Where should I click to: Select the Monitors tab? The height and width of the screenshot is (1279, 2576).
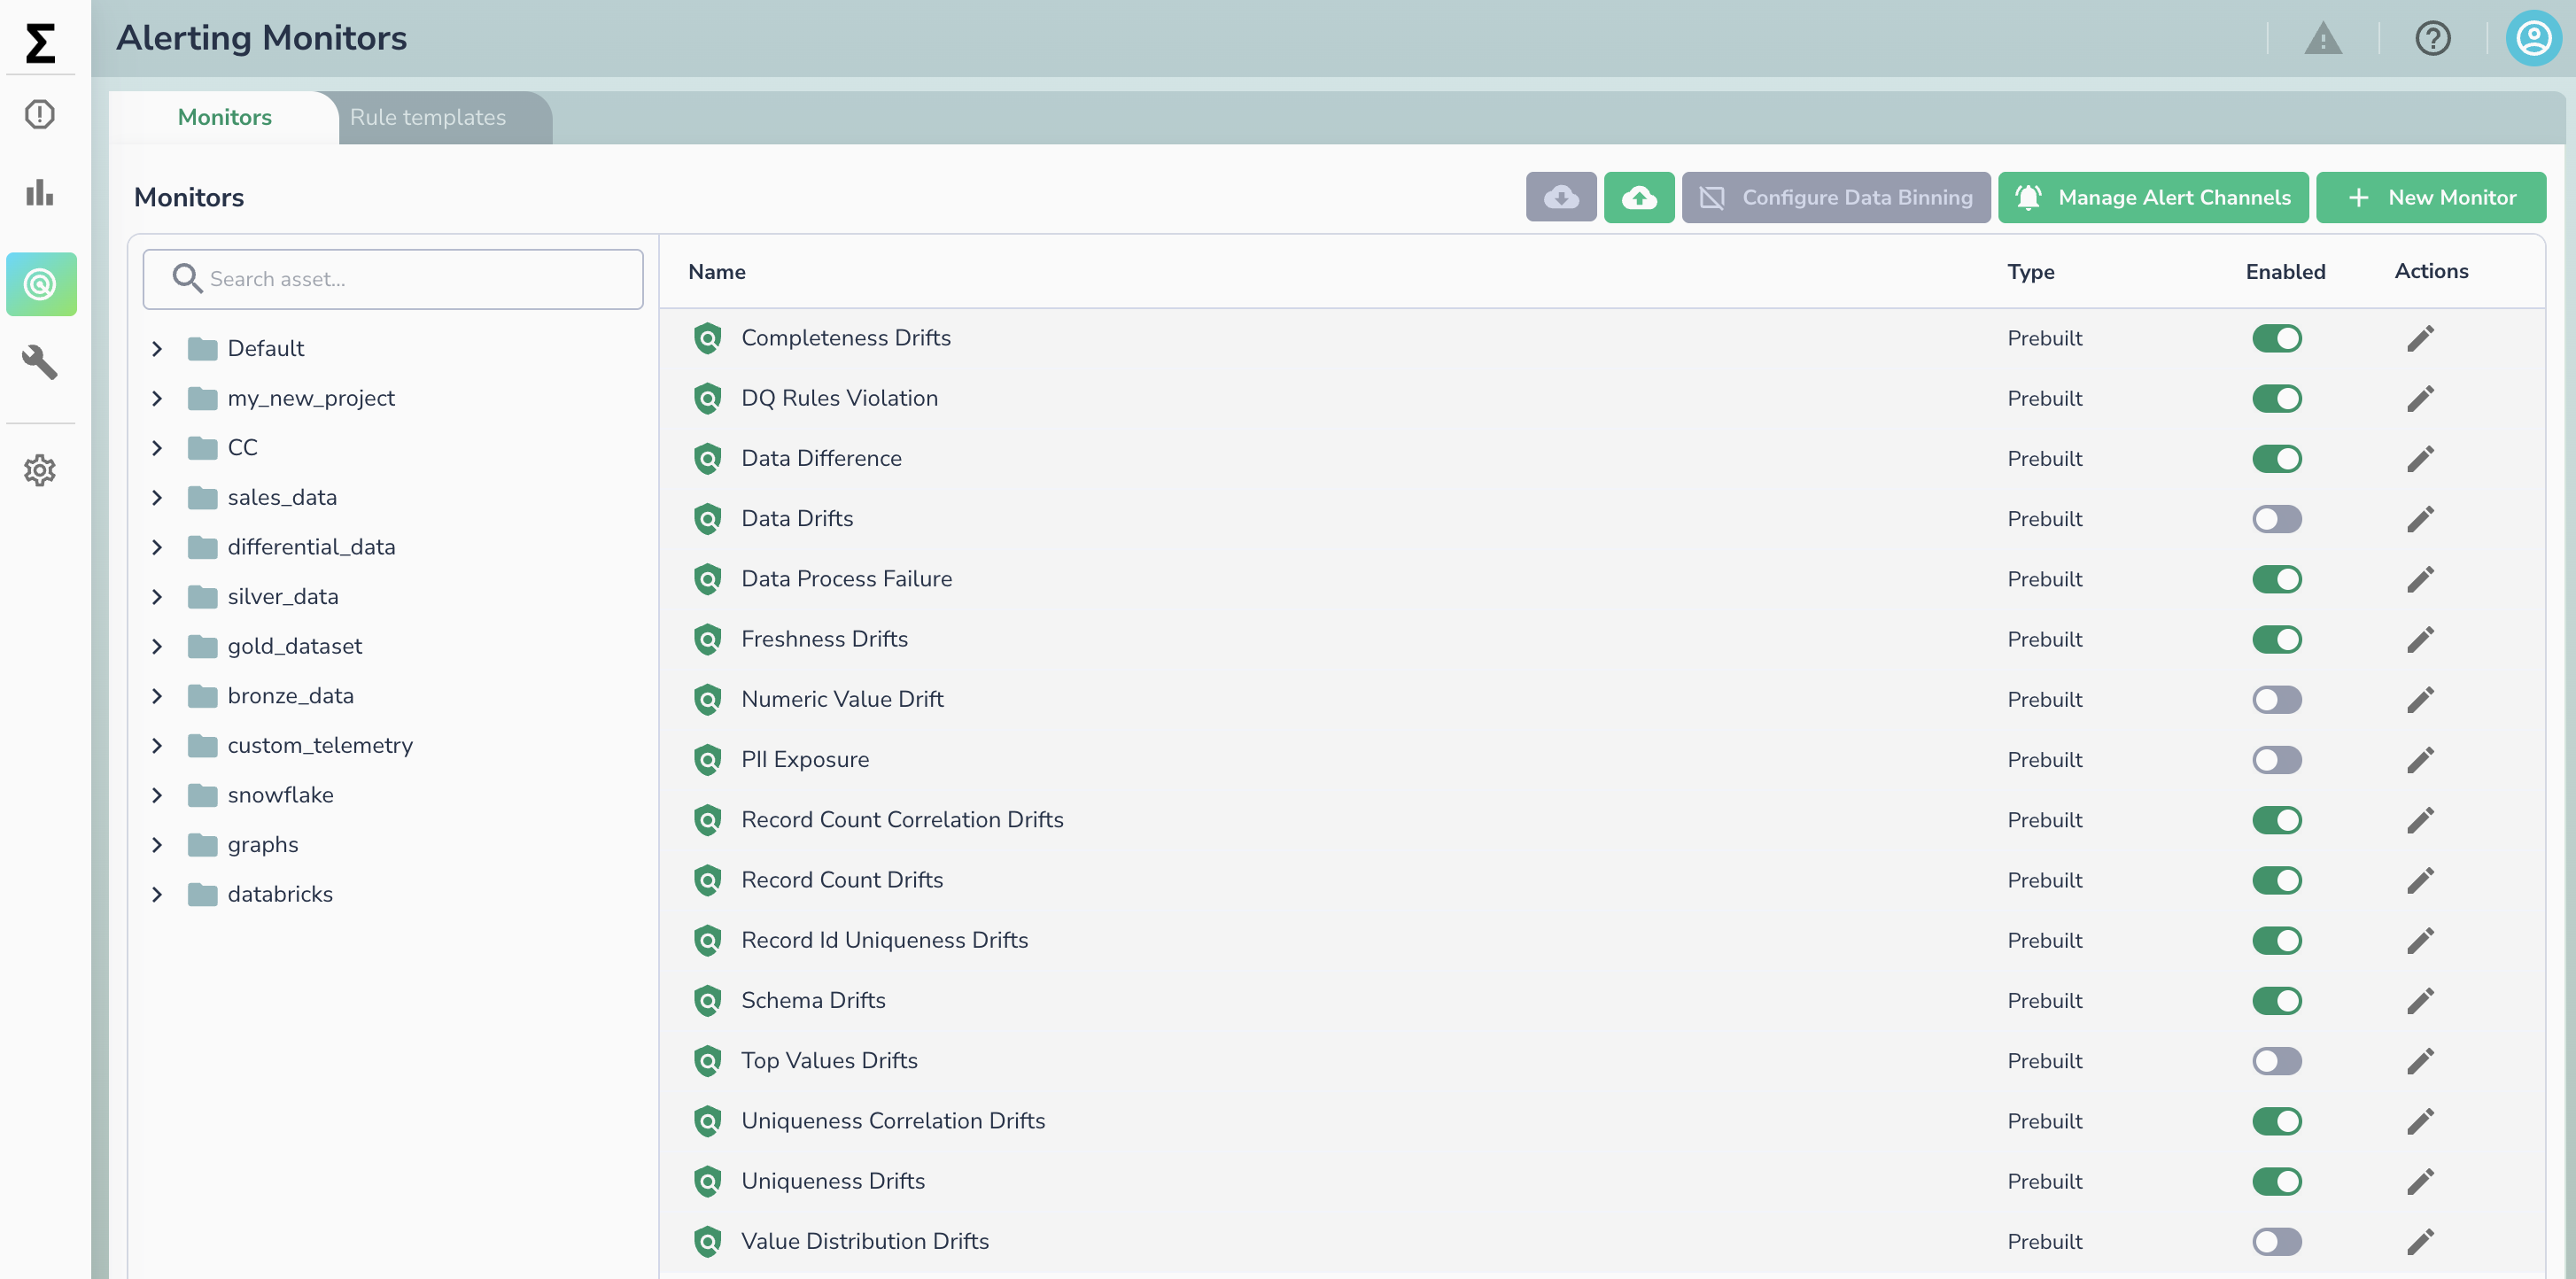(224, 117)
